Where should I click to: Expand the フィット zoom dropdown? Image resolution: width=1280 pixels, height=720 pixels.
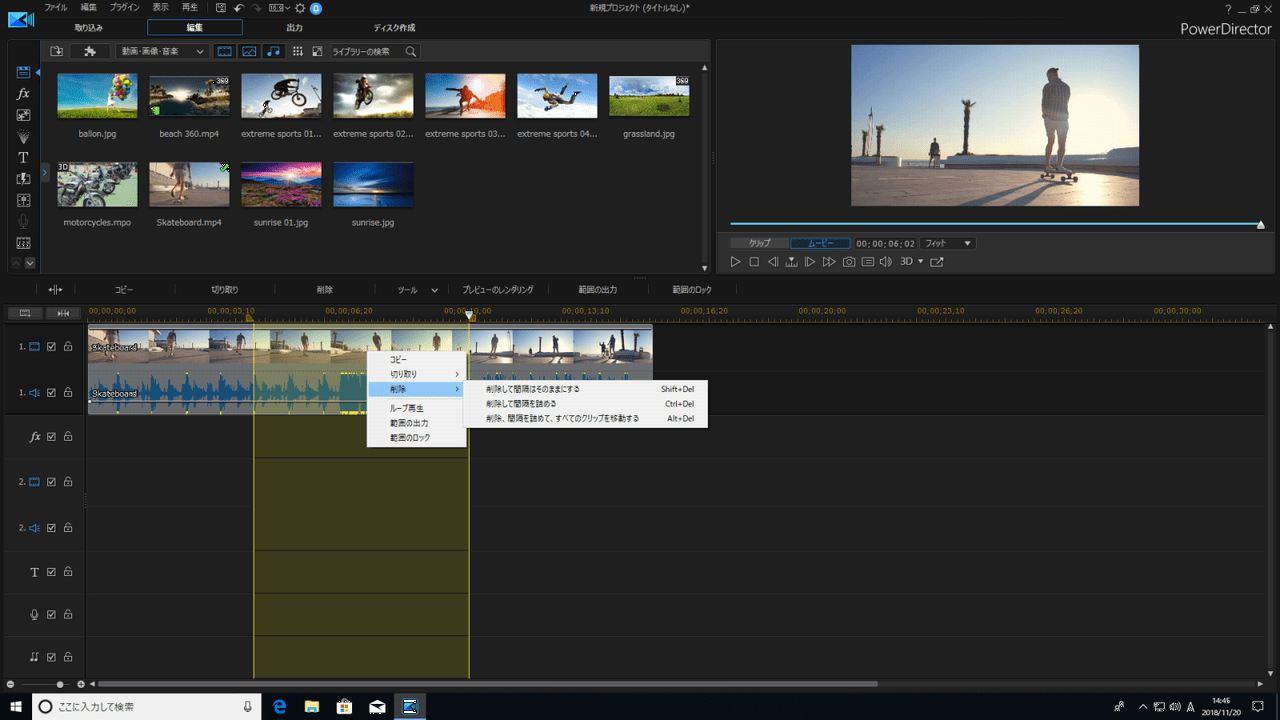947,243
